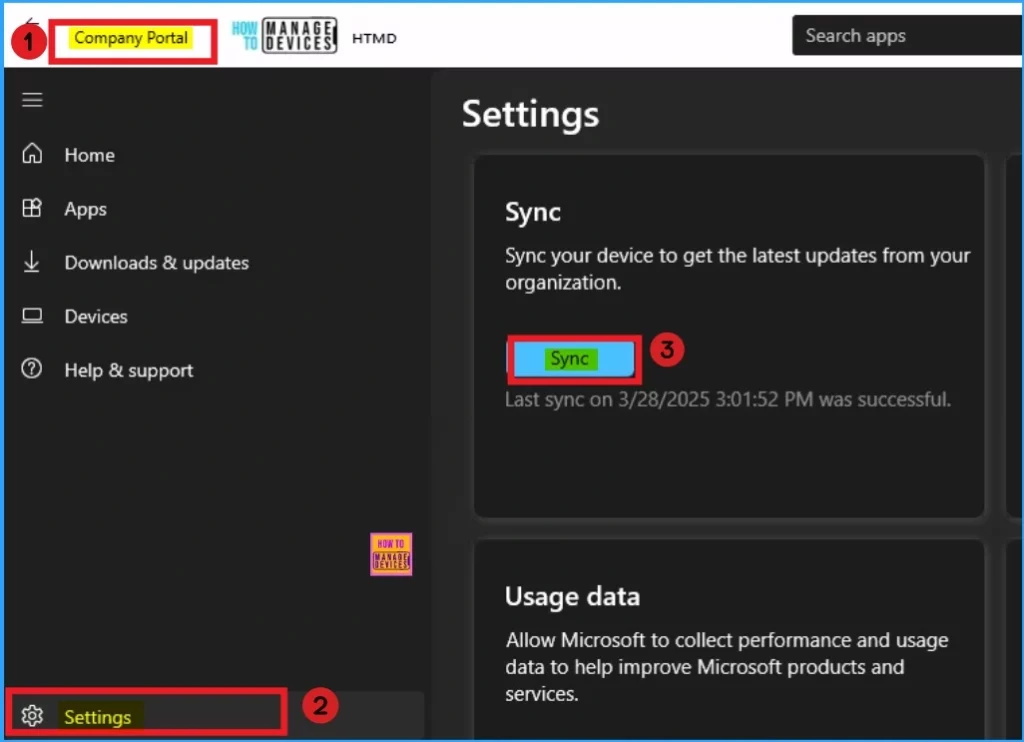Click in the Search apps field
The height and width of the screenshot is (742, 1024).
pyautogui.click(x=906, y=35)
